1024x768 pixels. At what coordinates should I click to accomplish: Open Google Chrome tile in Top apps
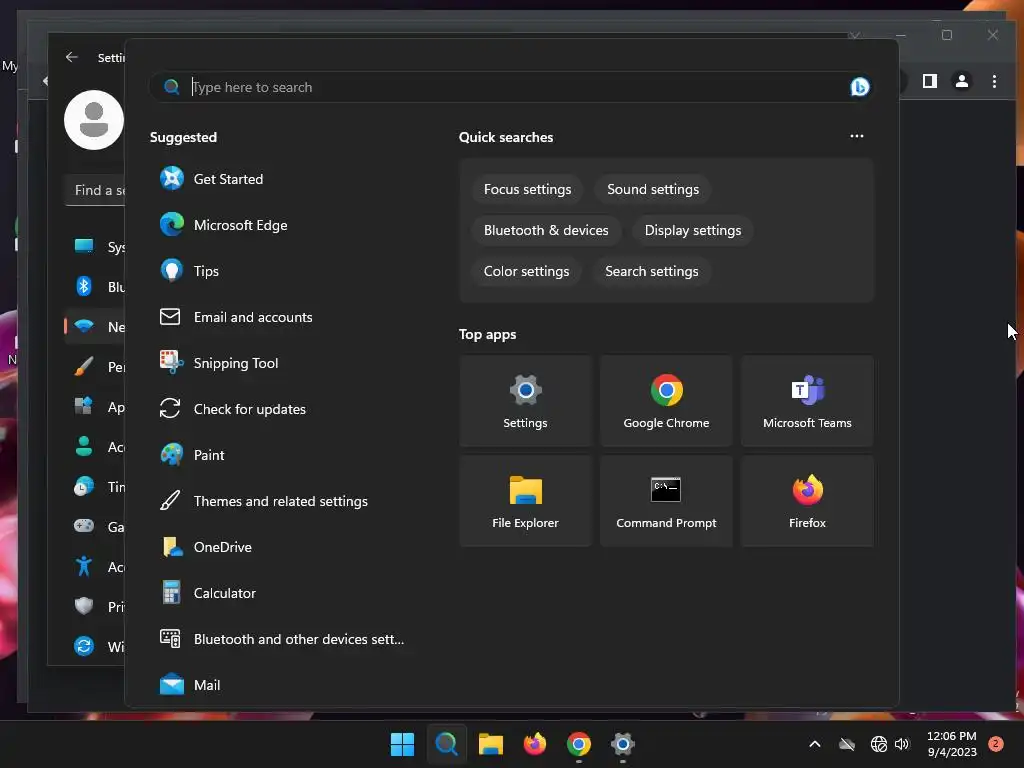pos(666,401)
